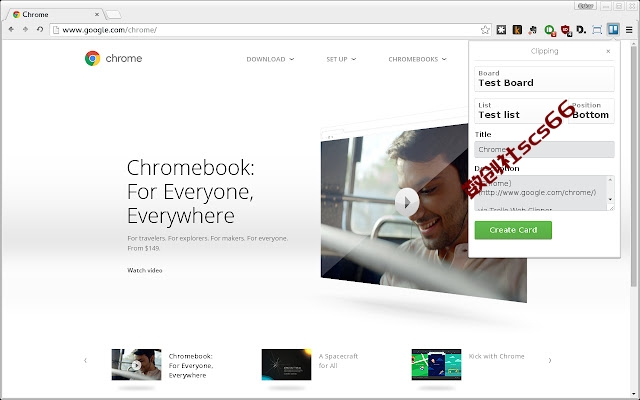
Task: Close the Clipping popup with the x
Action: [608, 51]
